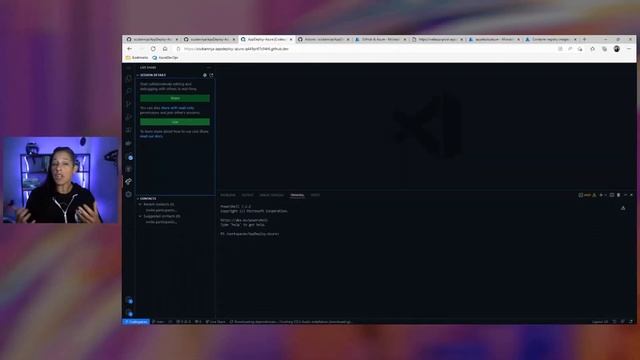Click Invite participants under Recent contacts
Image resolution: width=640 pixels, height=360 pixels.
coord(161,210)
